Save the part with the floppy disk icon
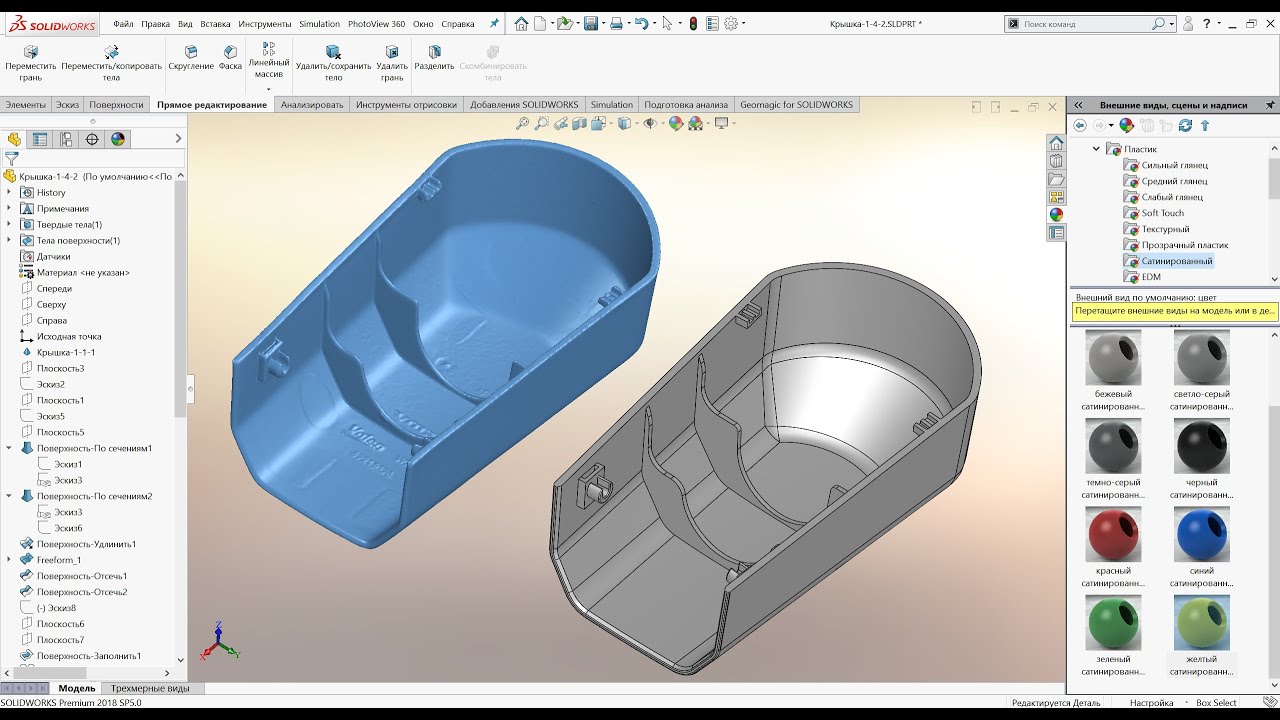The height and width of the screenshot is (720, 1280). [x=591, y=23]
